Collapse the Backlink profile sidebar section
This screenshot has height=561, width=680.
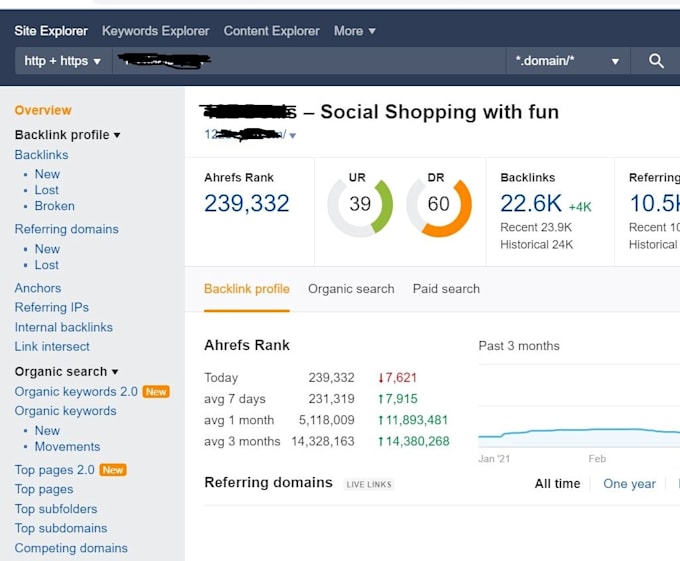[67, 135]
